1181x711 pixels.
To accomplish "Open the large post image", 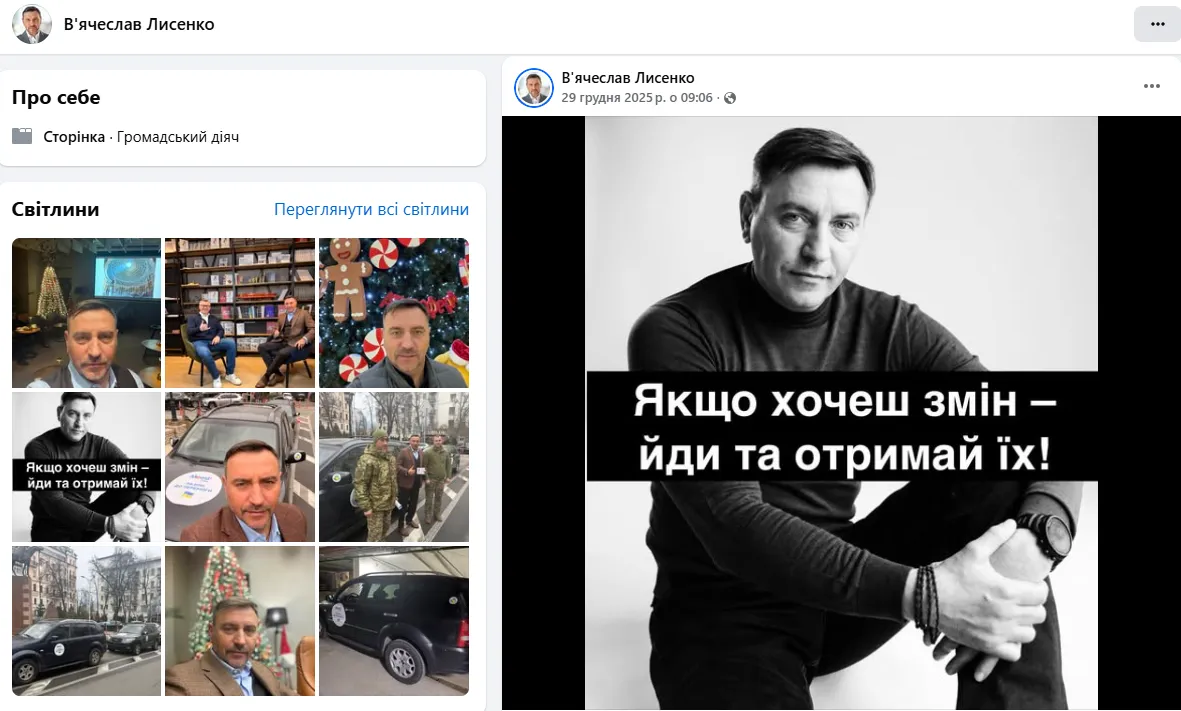I will [841, 413].
